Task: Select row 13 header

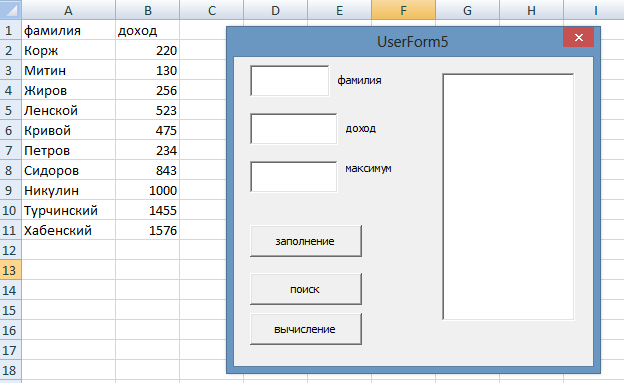Action: (x=10, y=270)
